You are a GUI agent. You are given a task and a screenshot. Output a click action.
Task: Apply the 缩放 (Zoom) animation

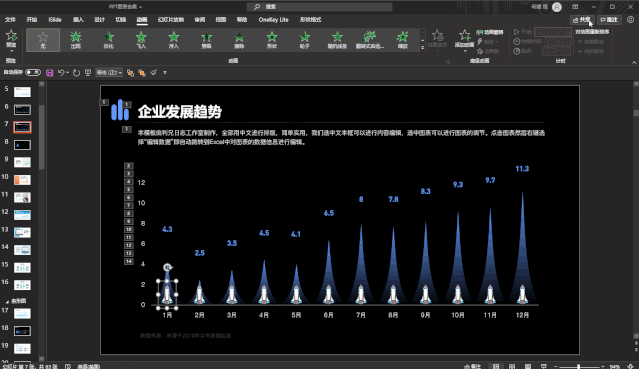(x=403, y=40)
